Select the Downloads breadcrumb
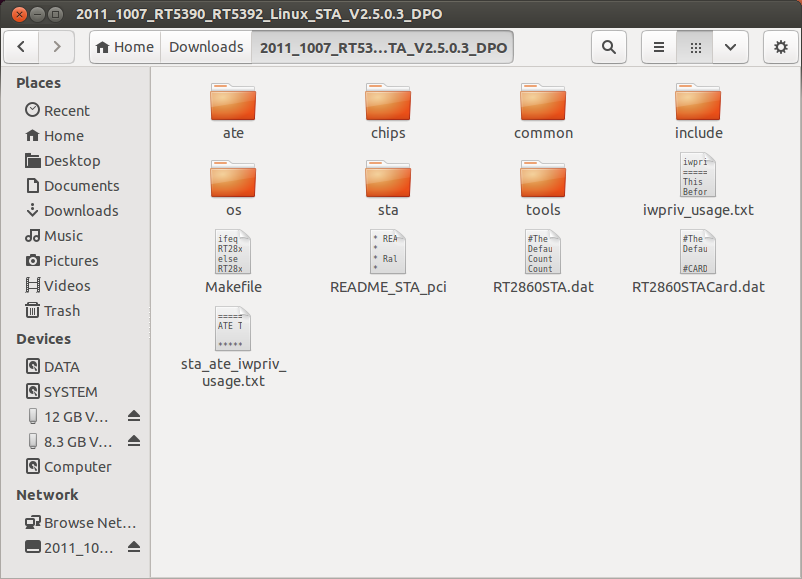The image size is (802, 579). (206, 47)
